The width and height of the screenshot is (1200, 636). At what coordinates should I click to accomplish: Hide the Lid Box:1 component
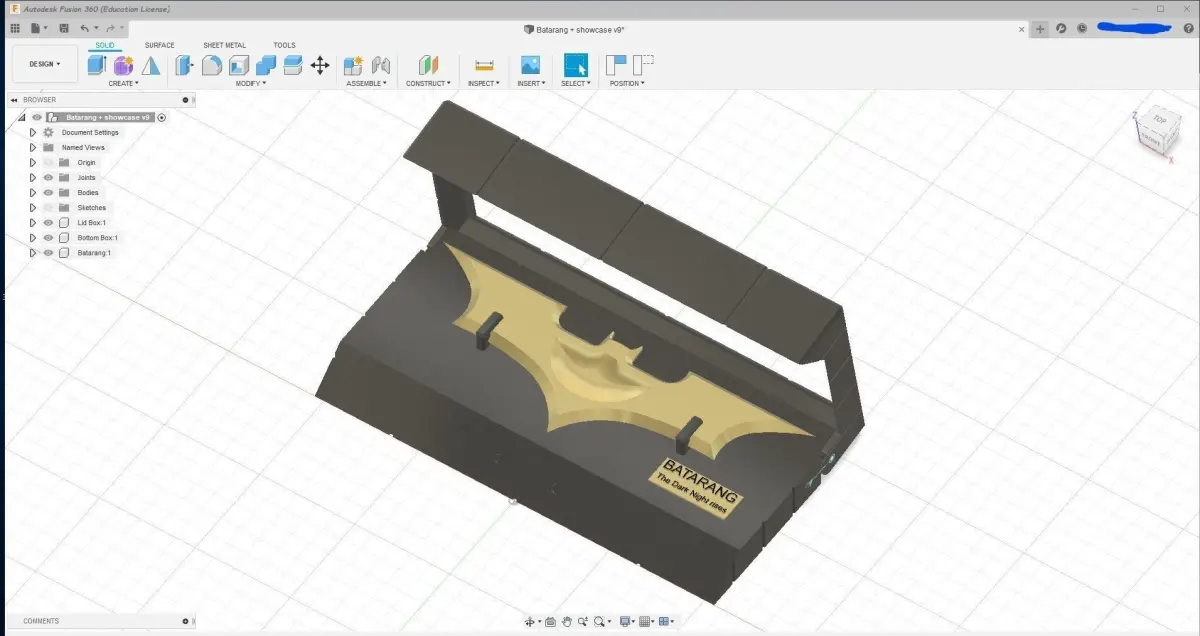[48, 222]
